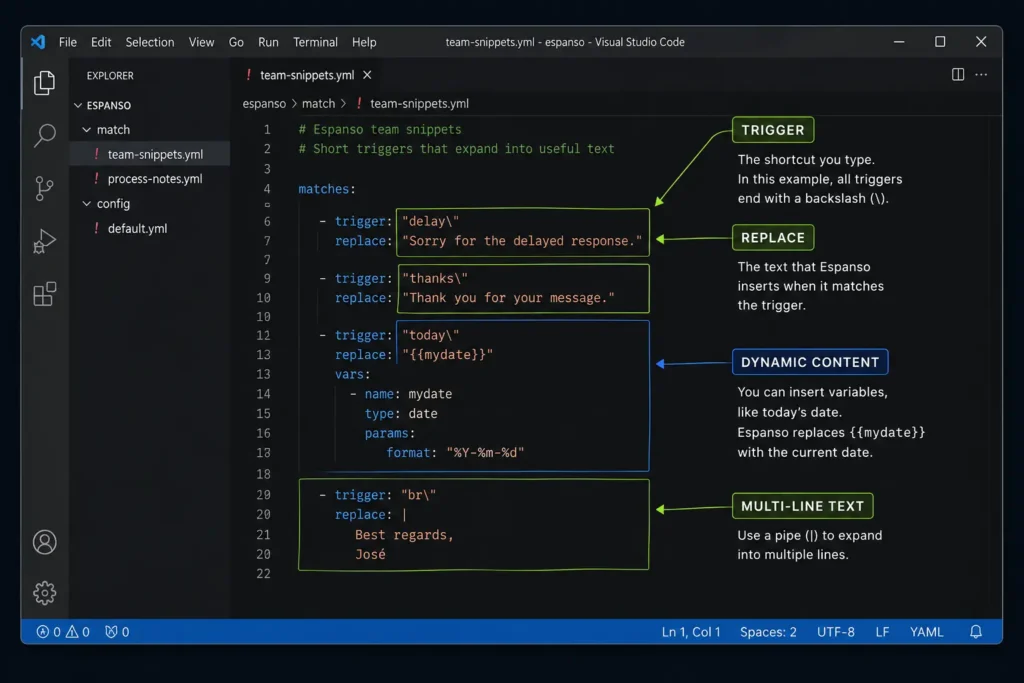The width and height of the screenshot is (1024, 683).
Task: Click the "br\" trigger string
Action: [x=419, y=495]
